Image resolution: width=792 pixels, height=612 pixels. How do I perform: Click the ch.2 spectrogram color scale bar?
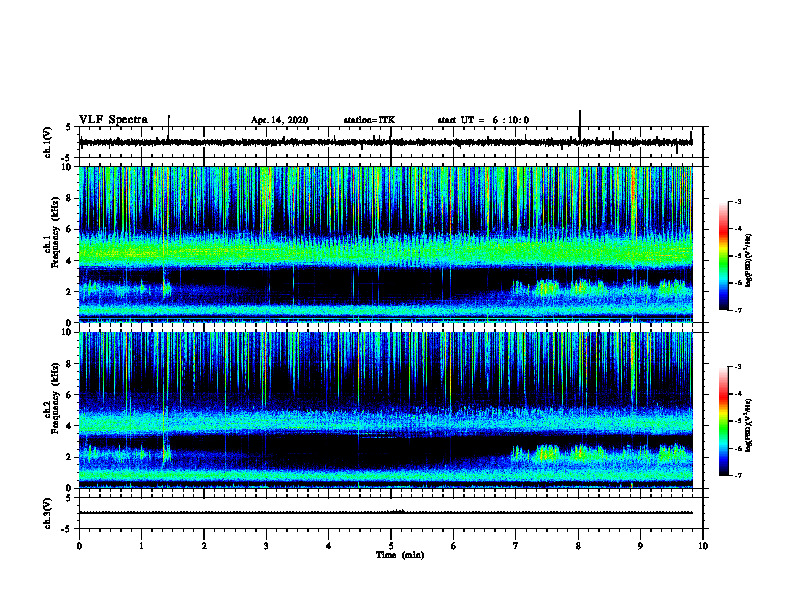pyautogui.click(x=724, y=421)
